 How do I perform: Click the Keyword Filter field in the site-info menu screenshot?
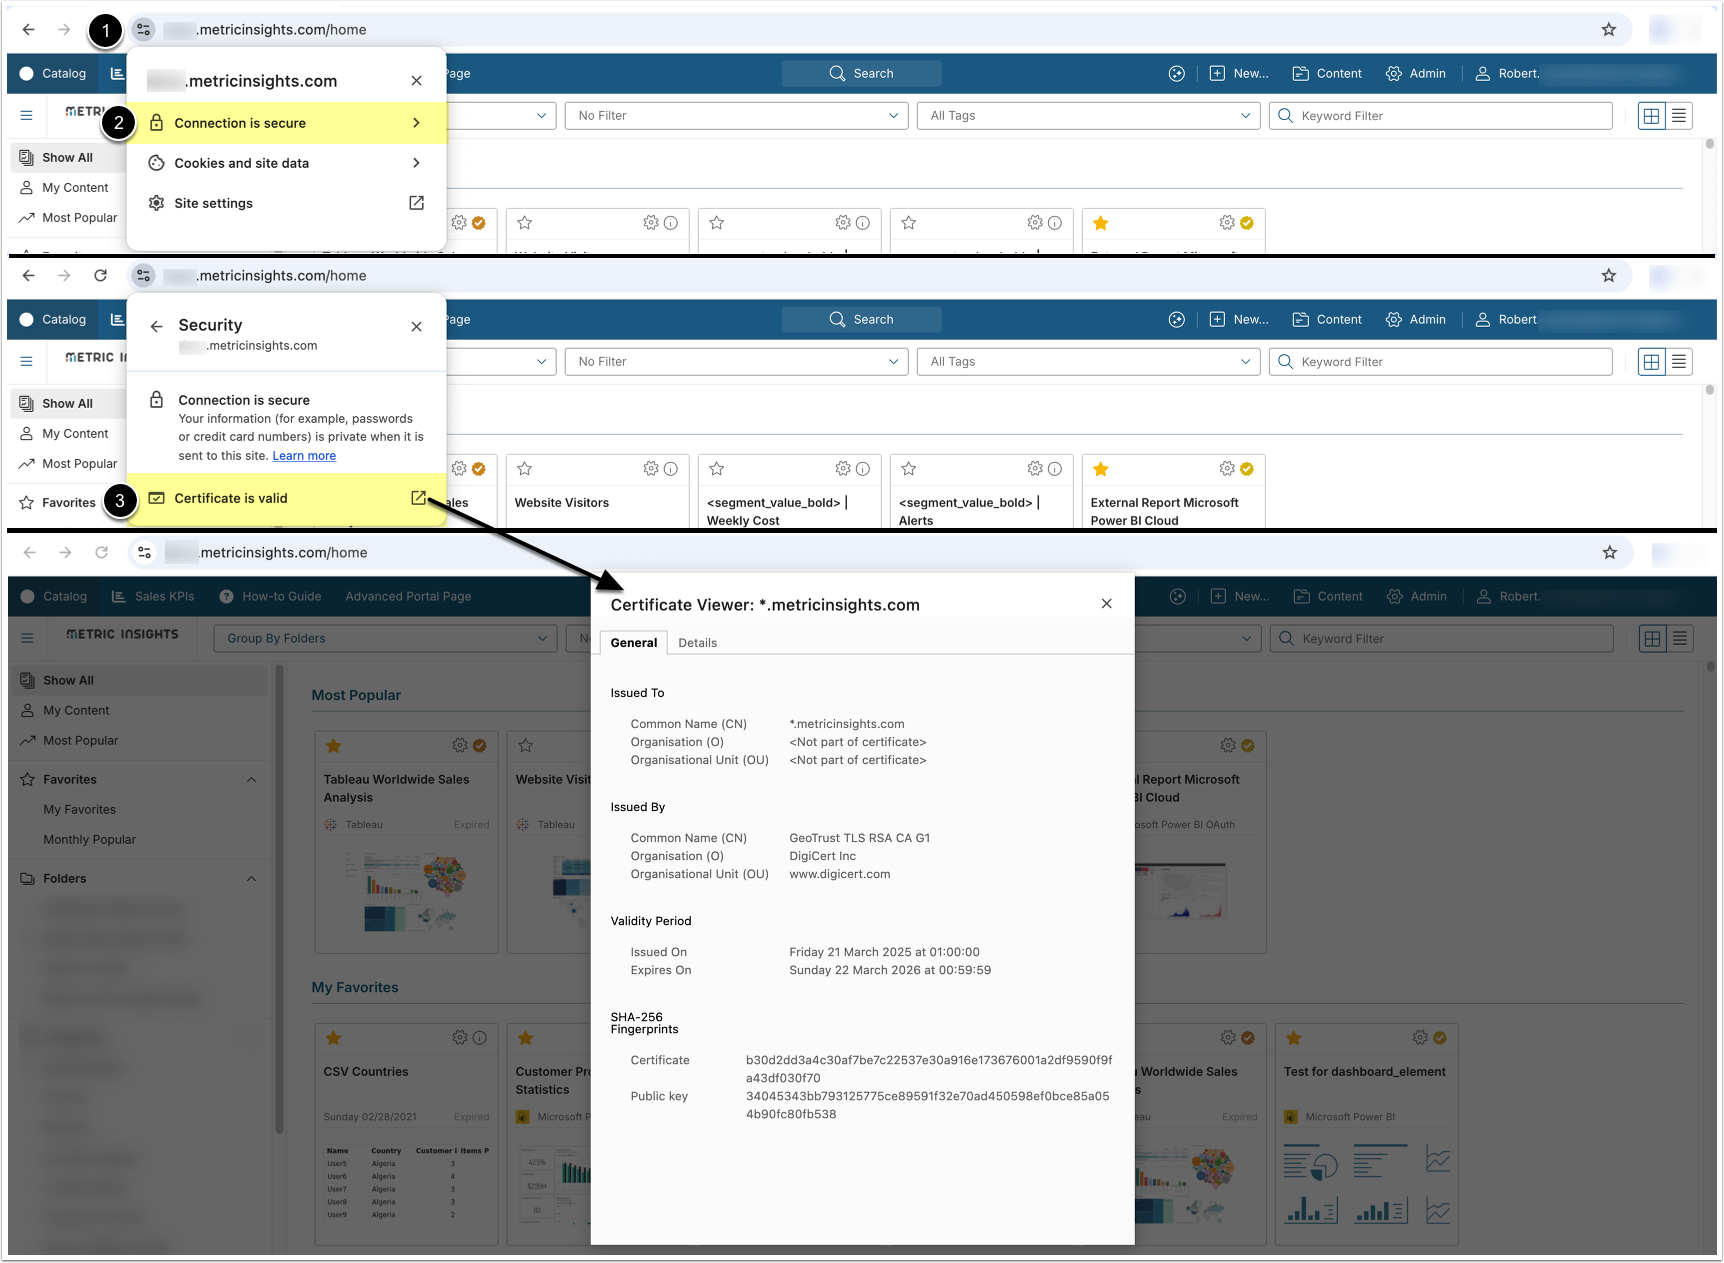[1441, 116]
